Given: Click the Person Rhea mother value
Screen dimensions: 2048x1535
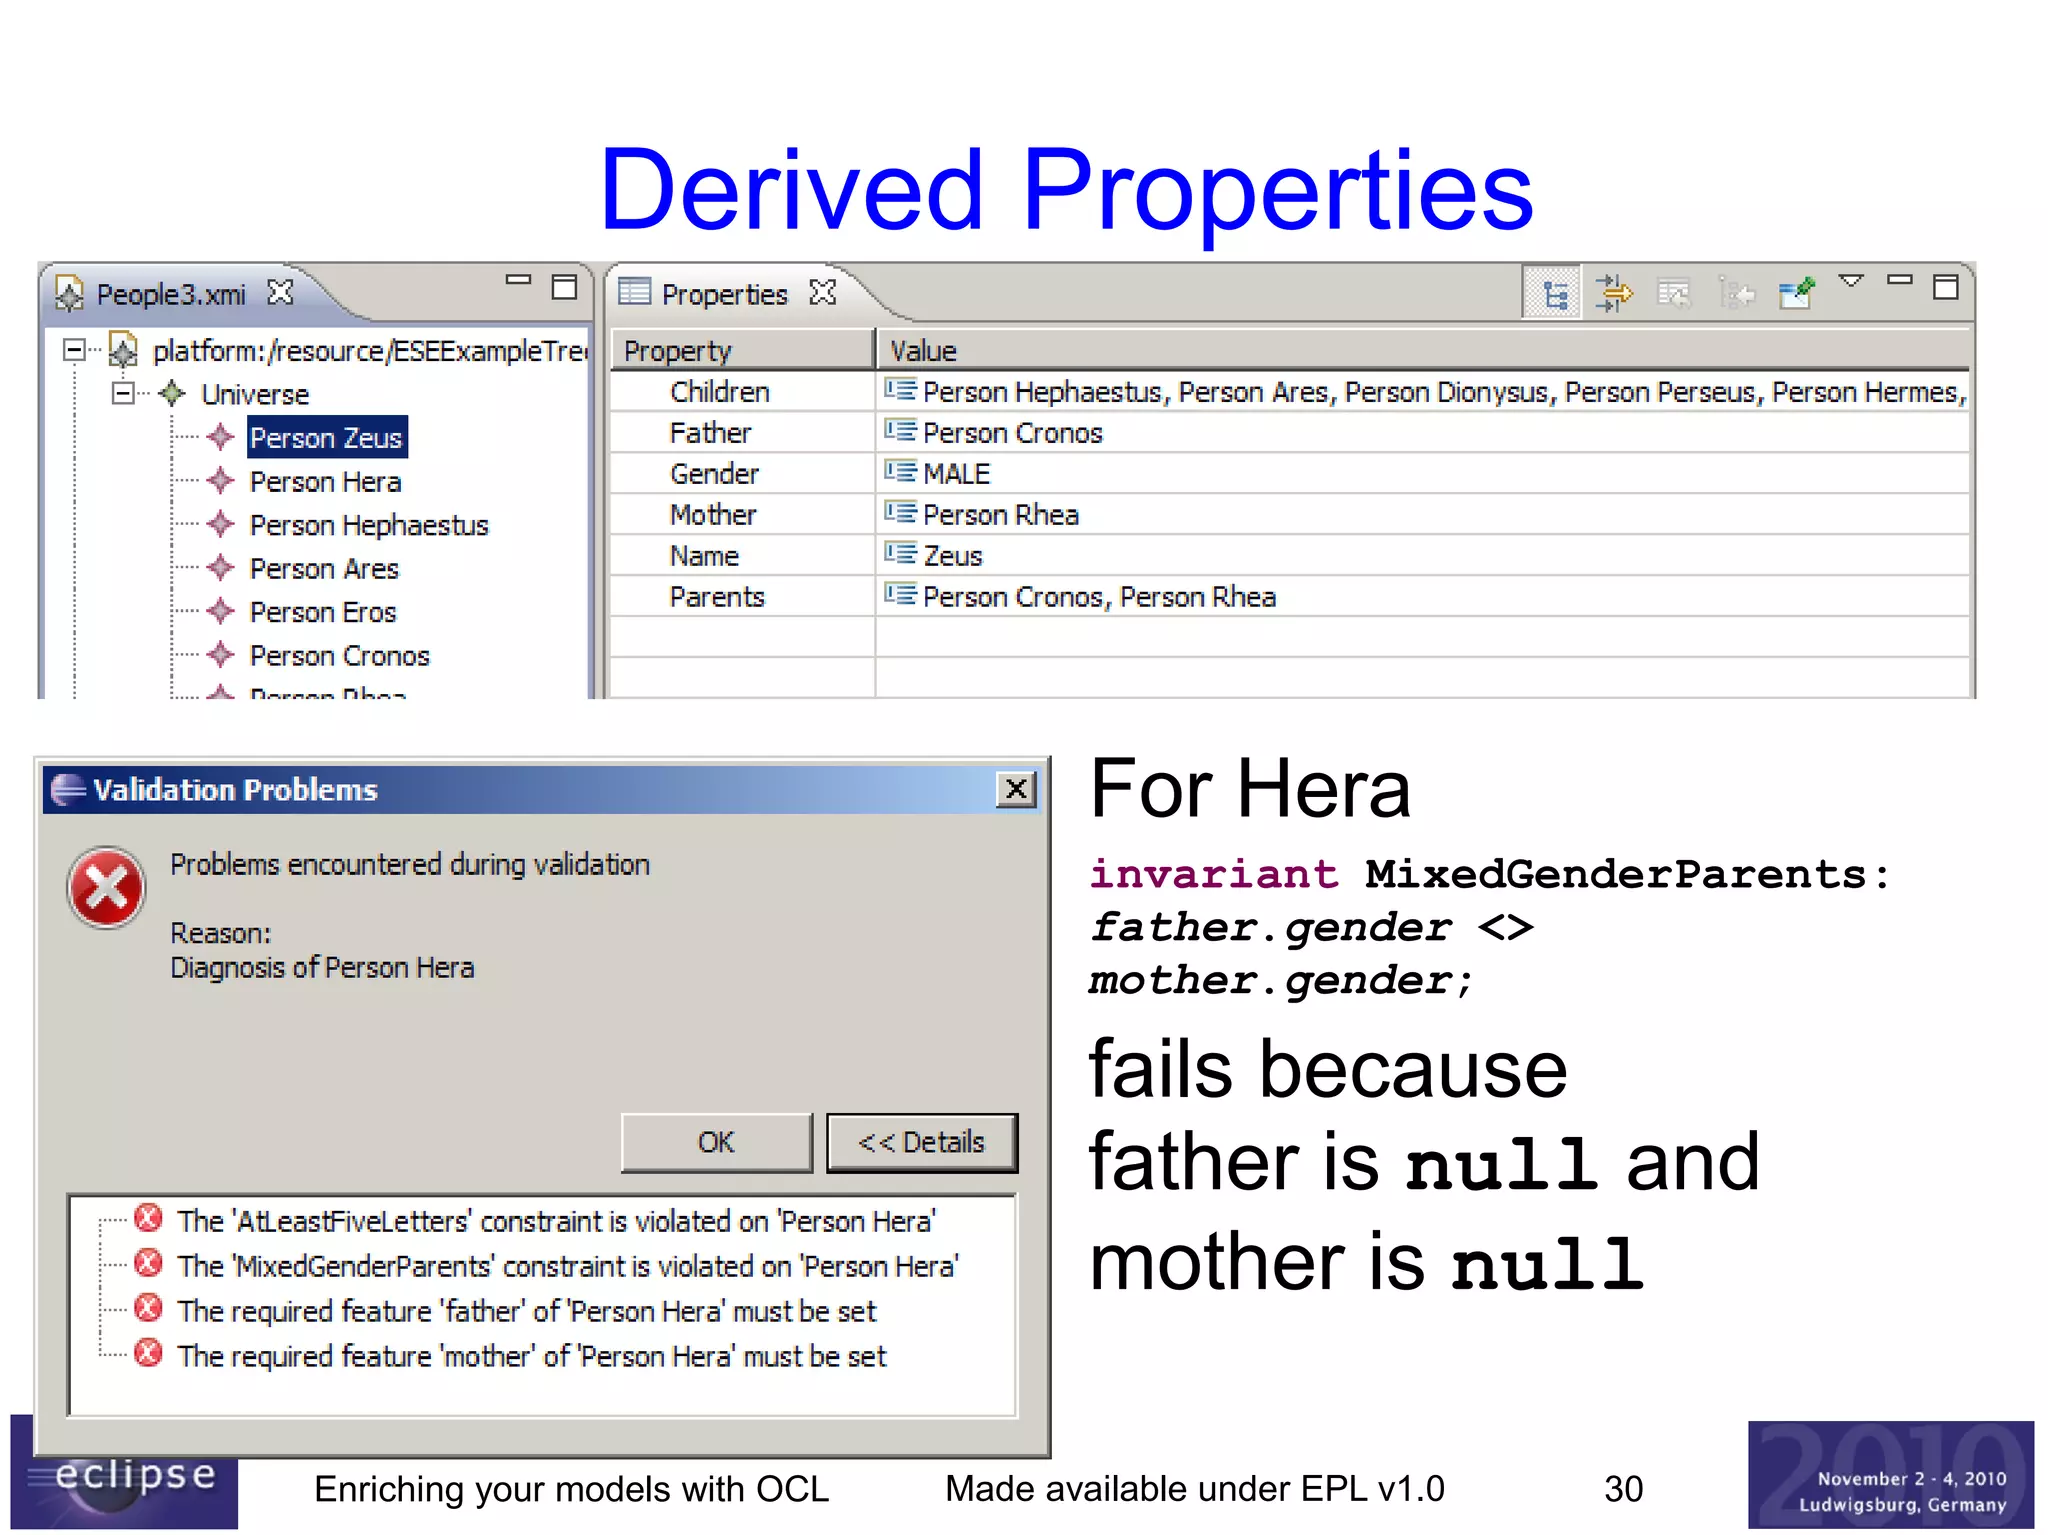Looking at the screenshot, I should (1001, 515).
